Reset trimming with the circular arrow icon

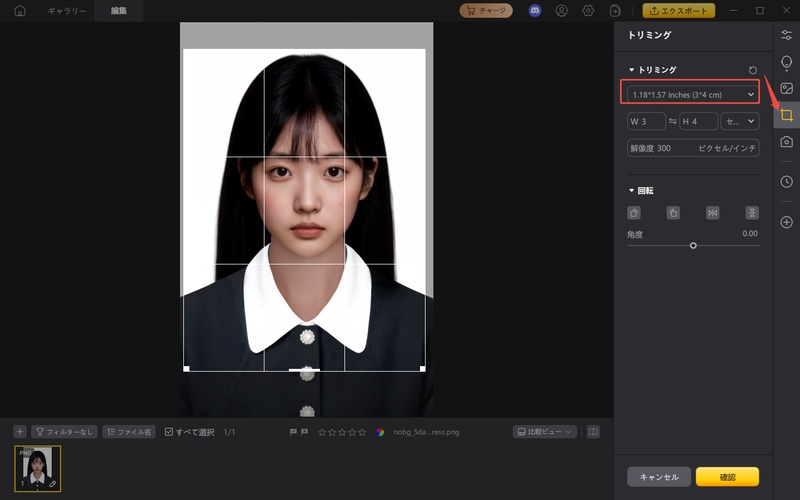click(x=753, y=70)
